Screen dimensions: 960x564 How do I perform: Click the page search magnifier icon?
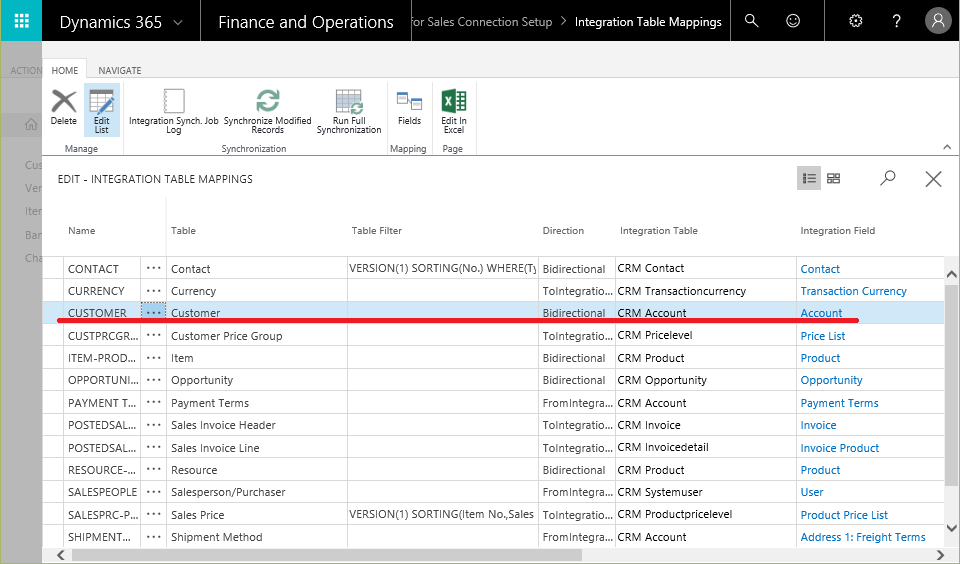tap(888, 178)
